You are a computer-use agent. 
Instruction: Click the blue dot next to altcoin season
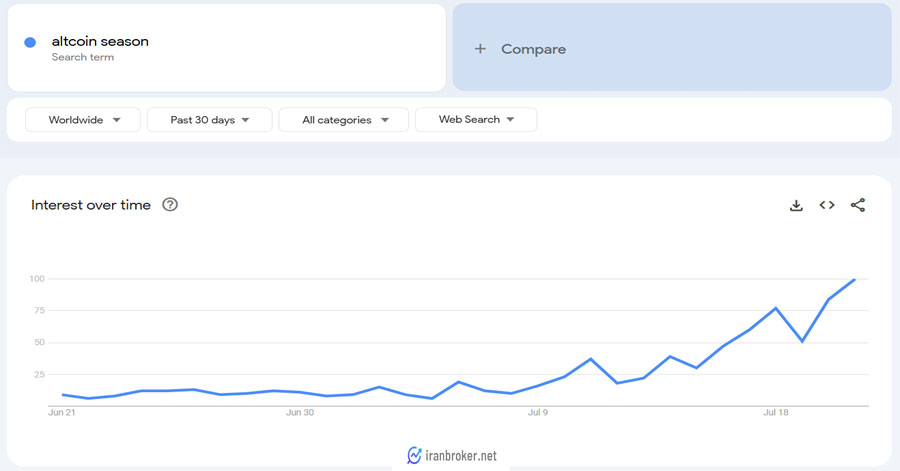pyautogui.click(x=30, y=42)
